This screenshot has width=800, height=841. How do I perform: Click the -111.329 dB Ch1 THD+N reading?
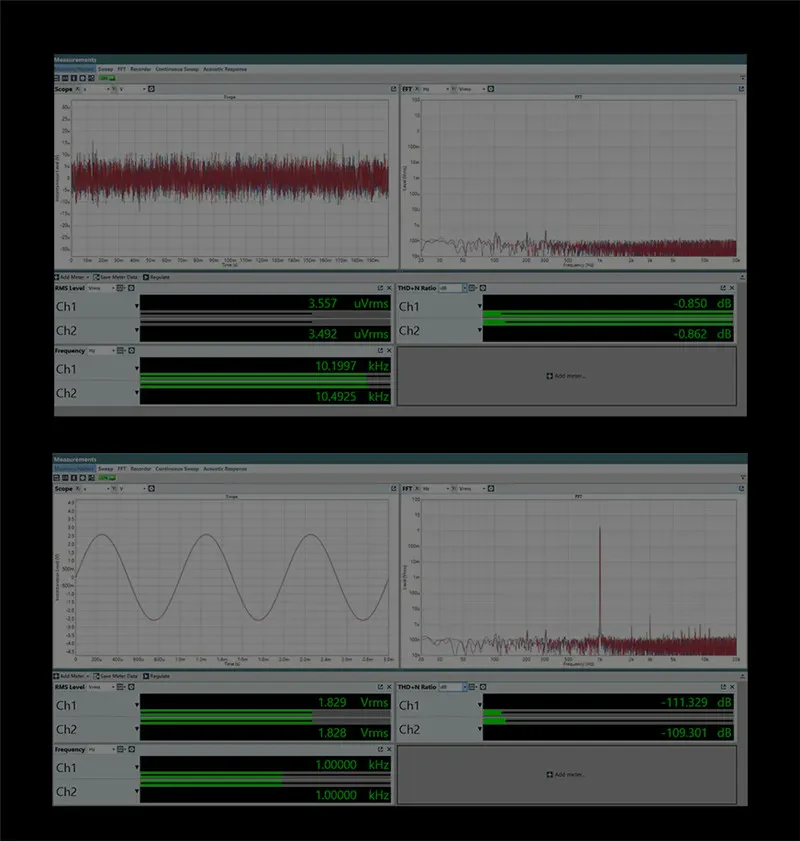[x=696, y=703]
